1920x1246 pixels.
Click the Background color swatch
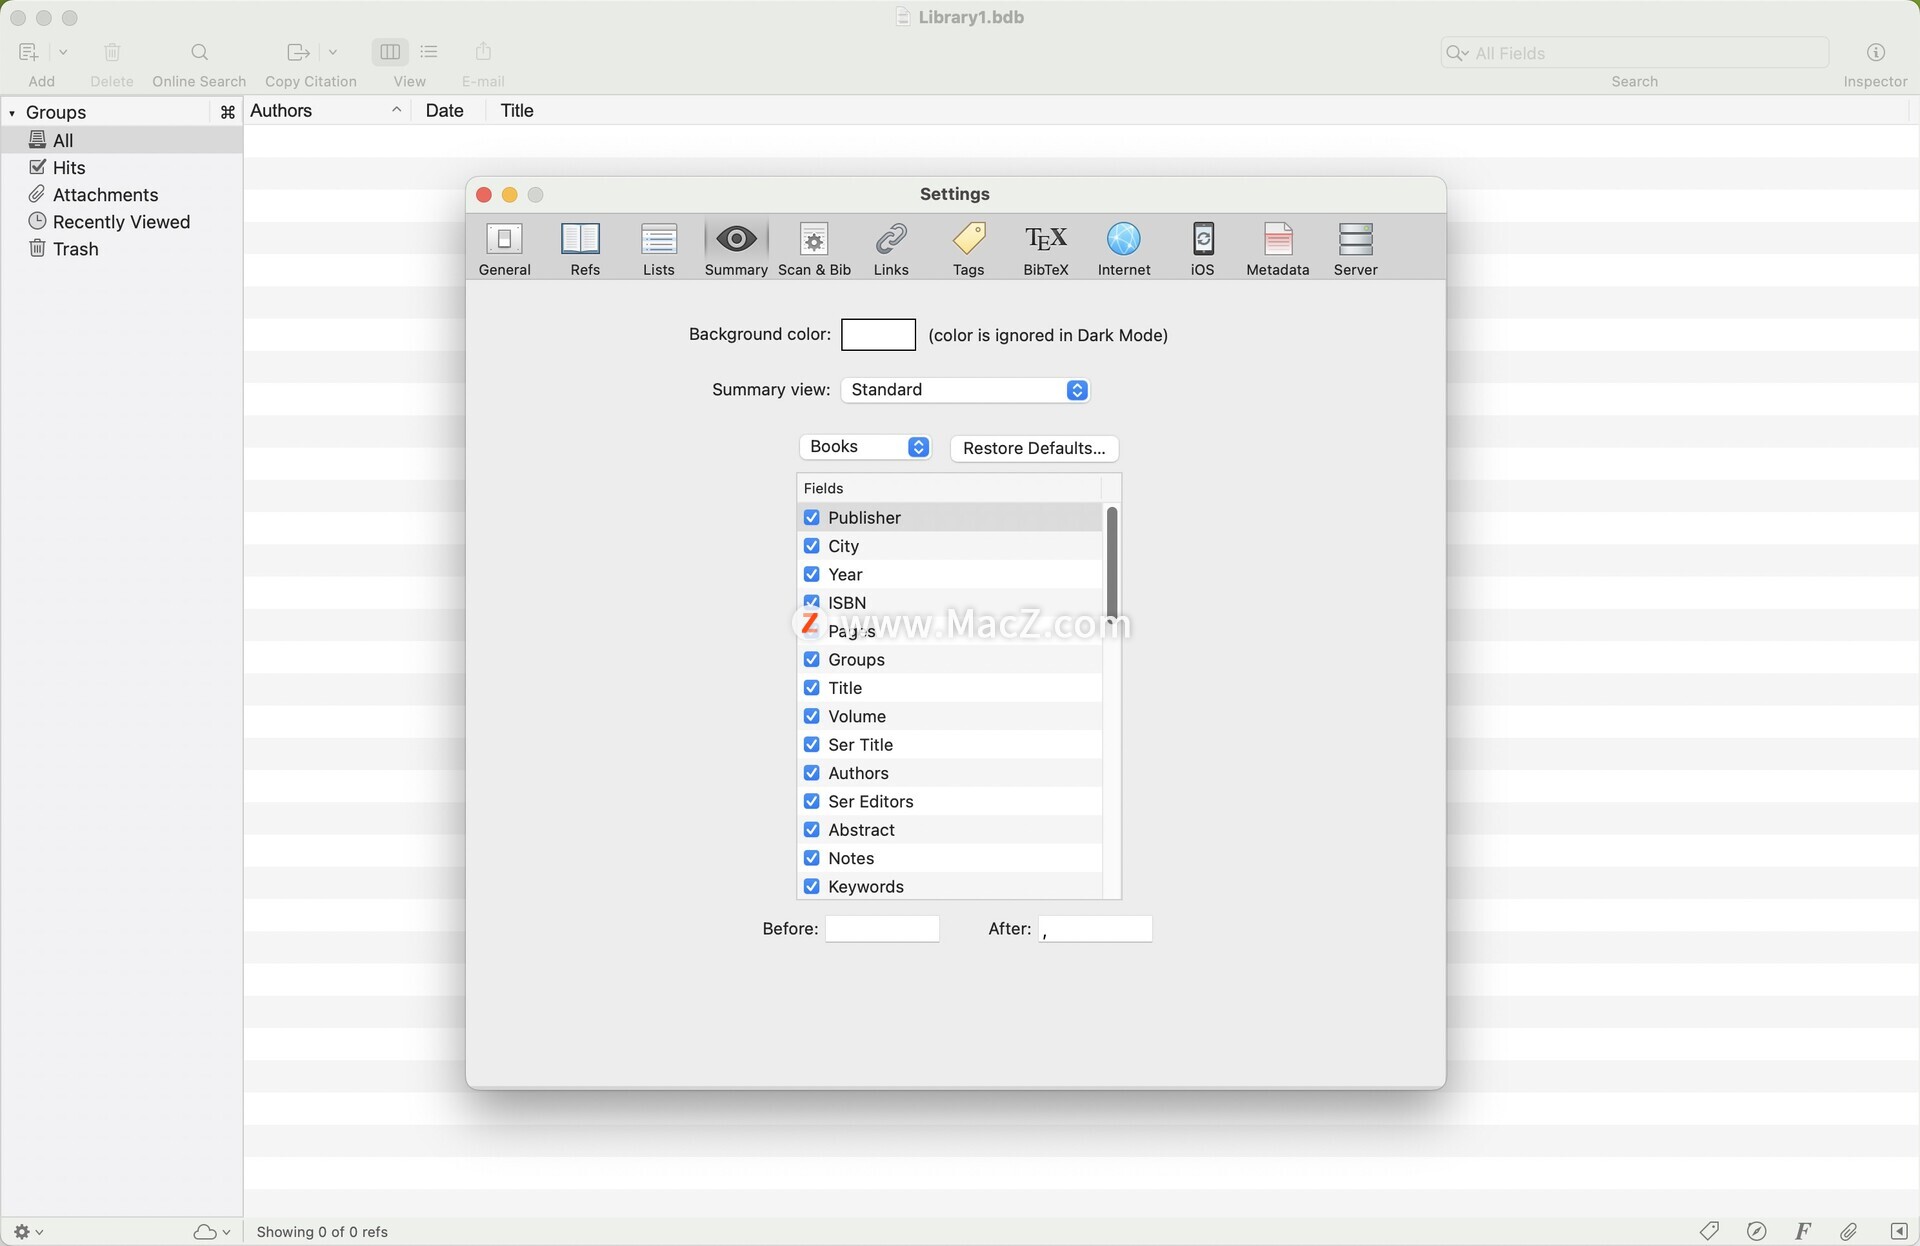pos(878,335)
